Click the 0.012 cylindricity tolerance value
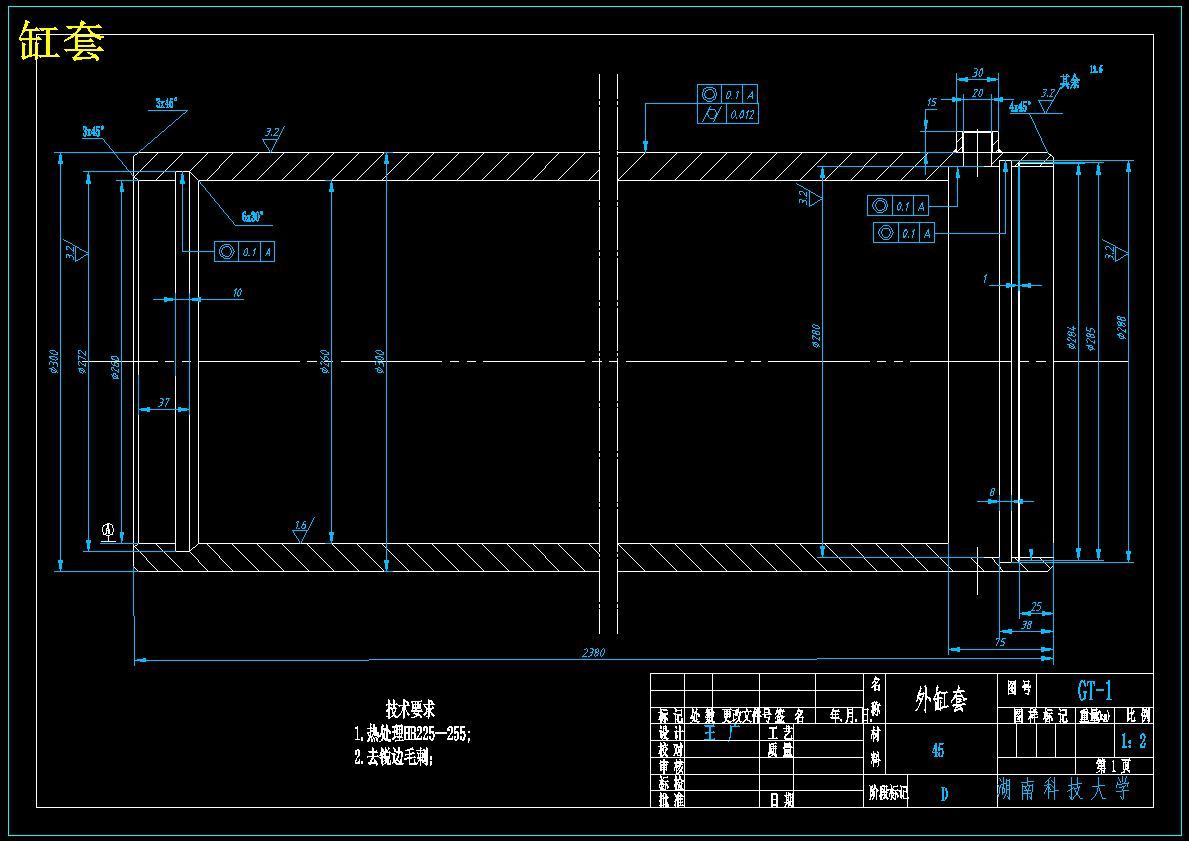The image size is (1189, 841). tap(742, 115)
